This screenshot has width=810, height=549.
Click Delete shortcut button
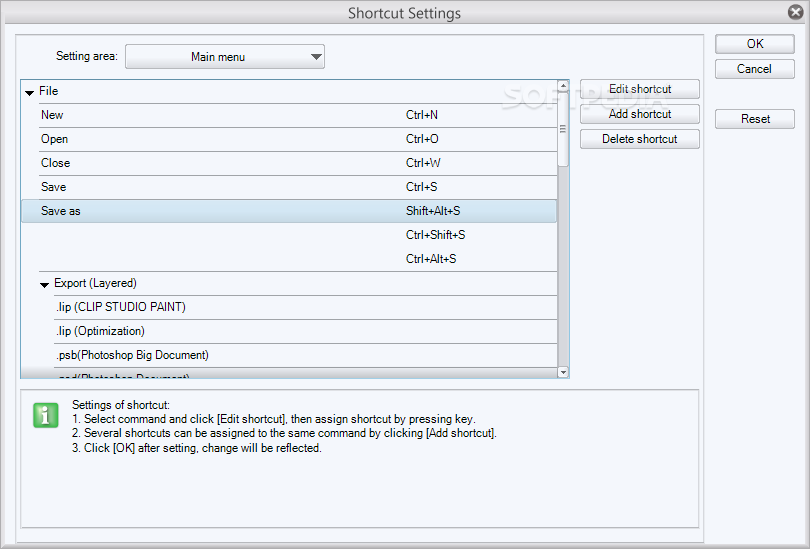click(640, 139)
